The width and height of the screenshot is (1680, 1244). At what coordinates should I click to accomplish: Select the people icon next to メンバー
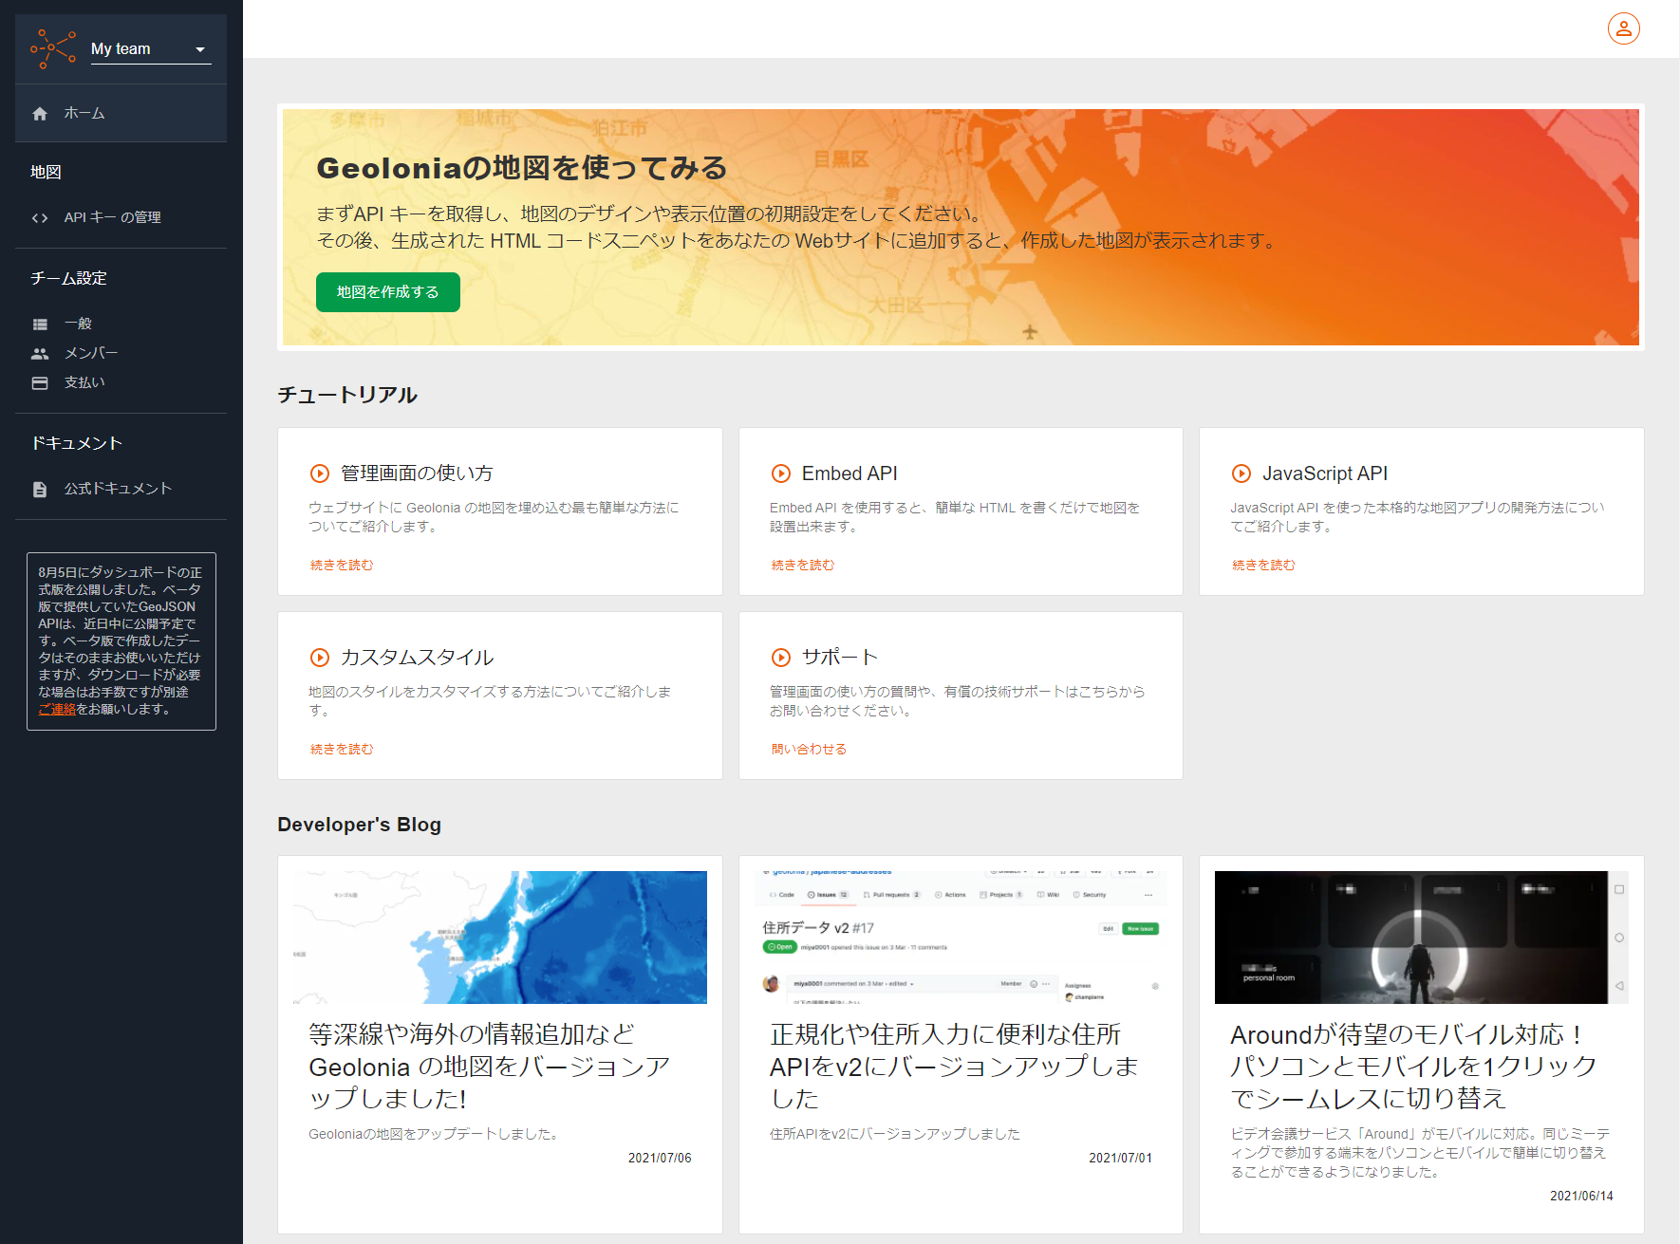click(40, 352)
